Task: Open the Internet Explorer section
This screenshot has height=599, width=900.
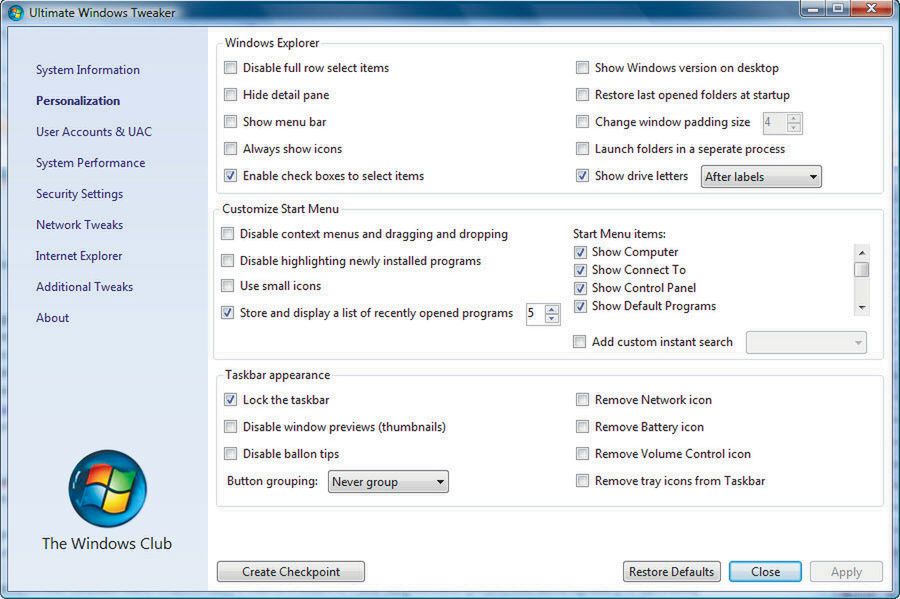Action: pos(79,256)
